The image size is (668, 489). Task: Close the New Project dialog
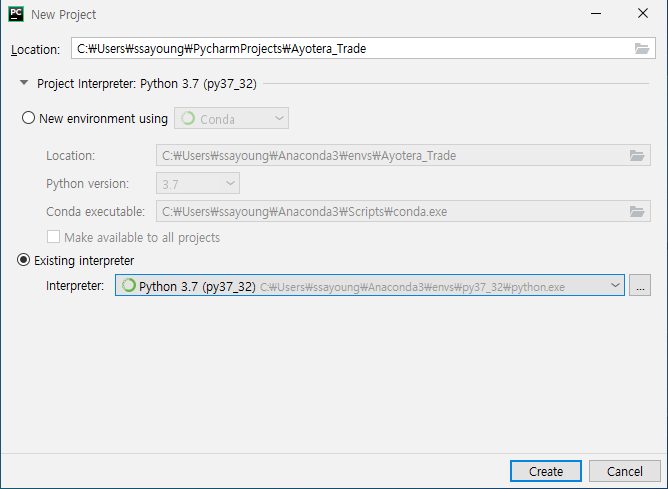643,14
